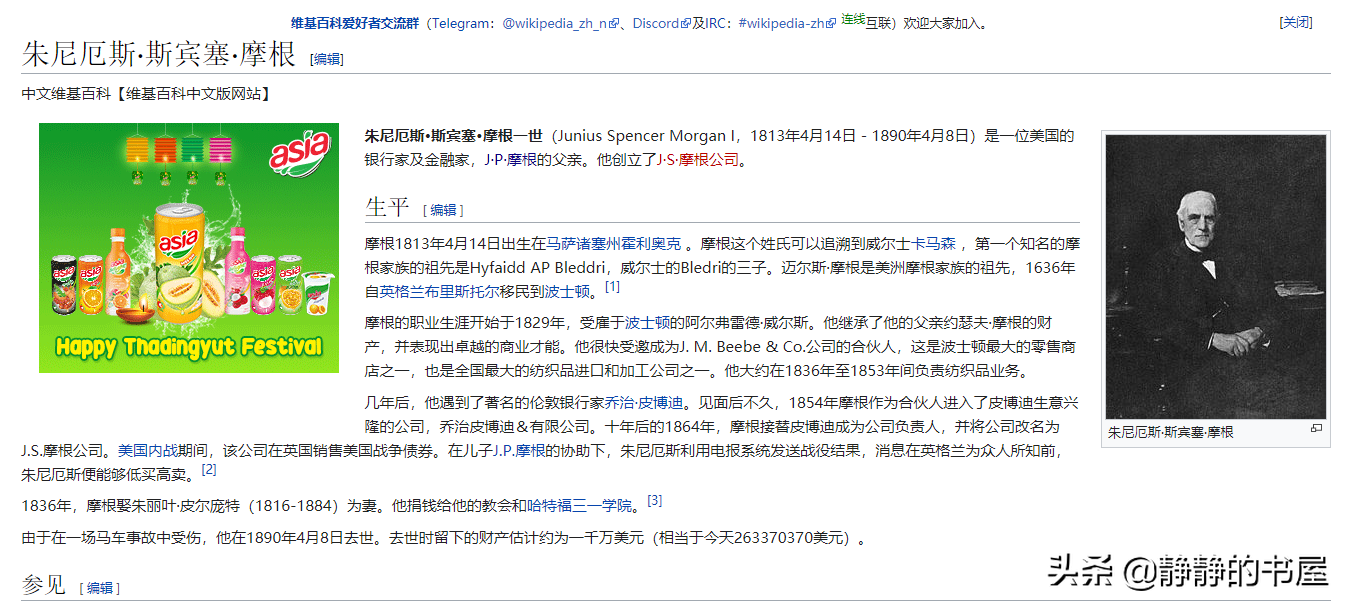Edit the 生平 section
The width and height of the screenshot is (1347, 607).
pyautogui.click(x=443, y=210)
